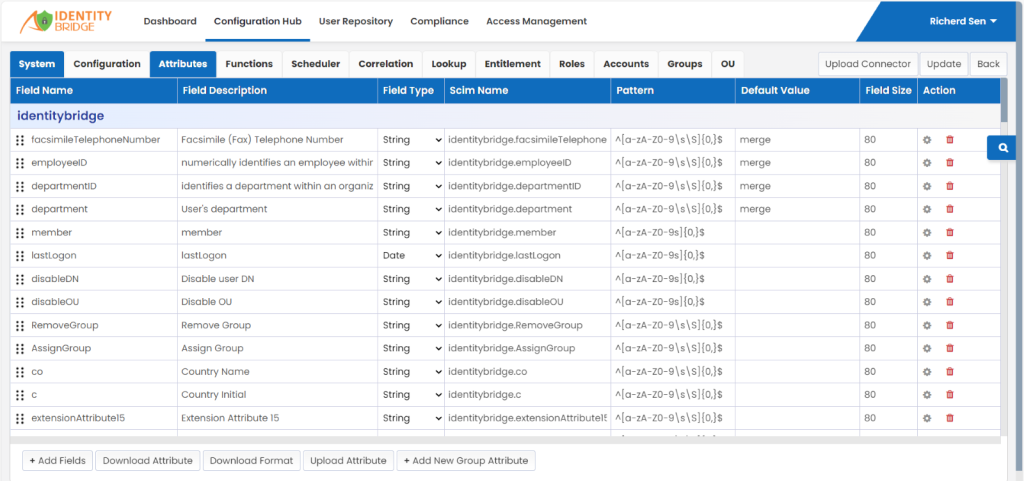Delete the employeeID attribute row
Image resolution: width=1024 pixels, height=481 pixels.
pyautogui.click(x=950, y=163)
